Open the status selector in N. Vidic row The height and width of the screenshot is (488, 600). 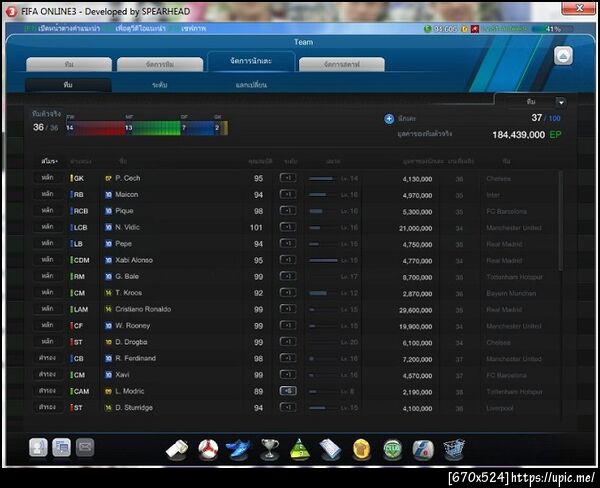[x=48, y=227]
